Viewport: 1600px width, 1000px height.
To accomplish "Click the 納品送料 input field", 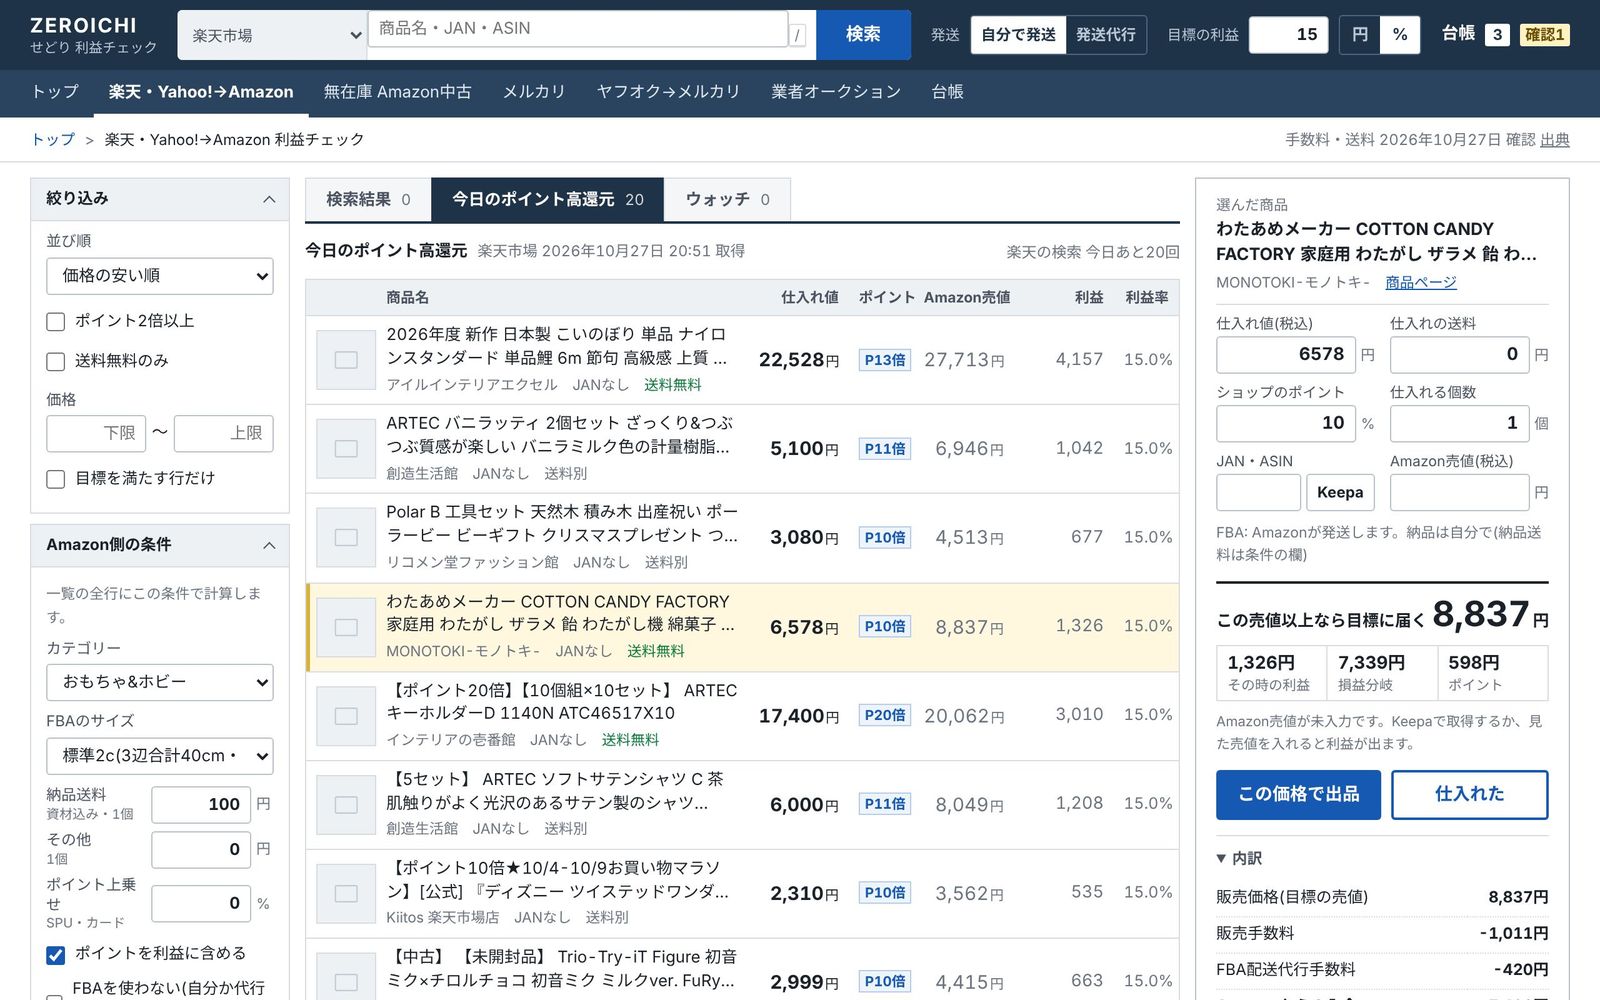I will pos(199,804).
